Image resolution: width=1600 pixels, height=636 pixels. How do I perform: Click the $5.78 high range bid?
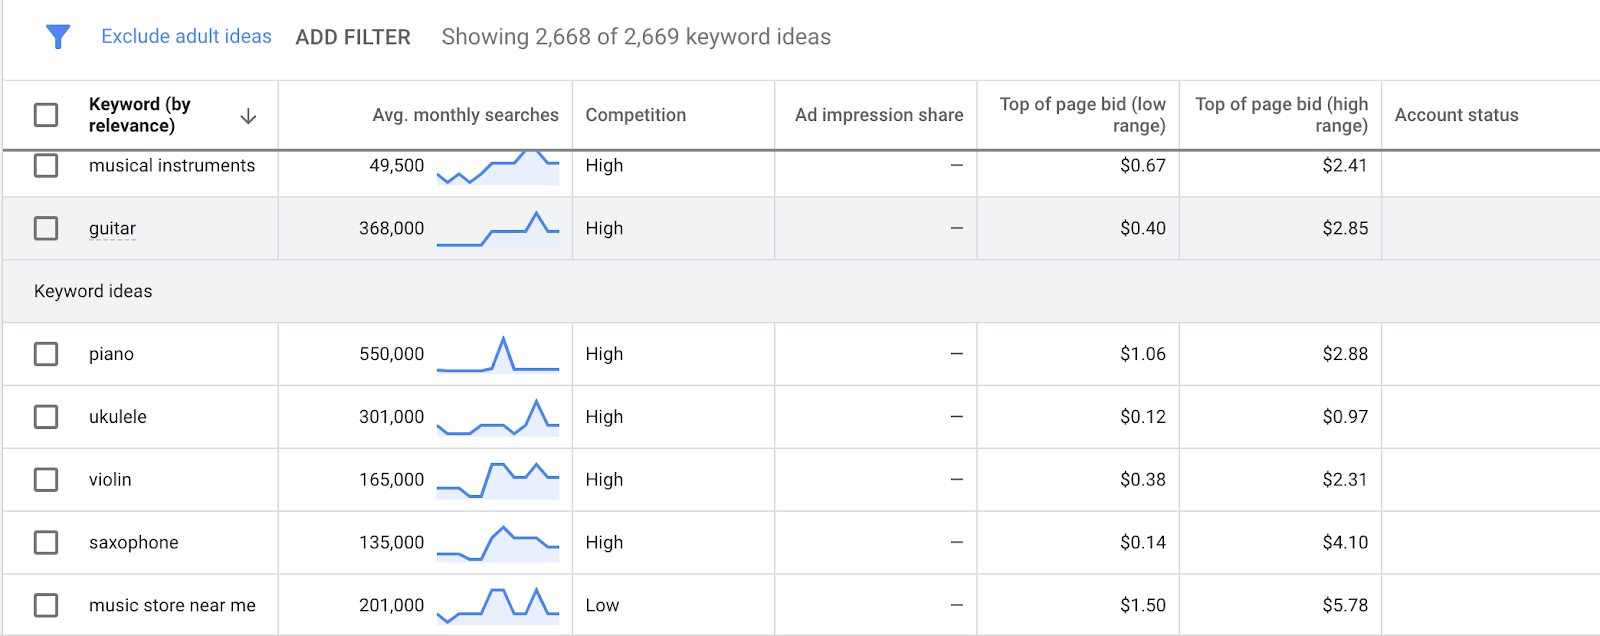(1345, 605)
